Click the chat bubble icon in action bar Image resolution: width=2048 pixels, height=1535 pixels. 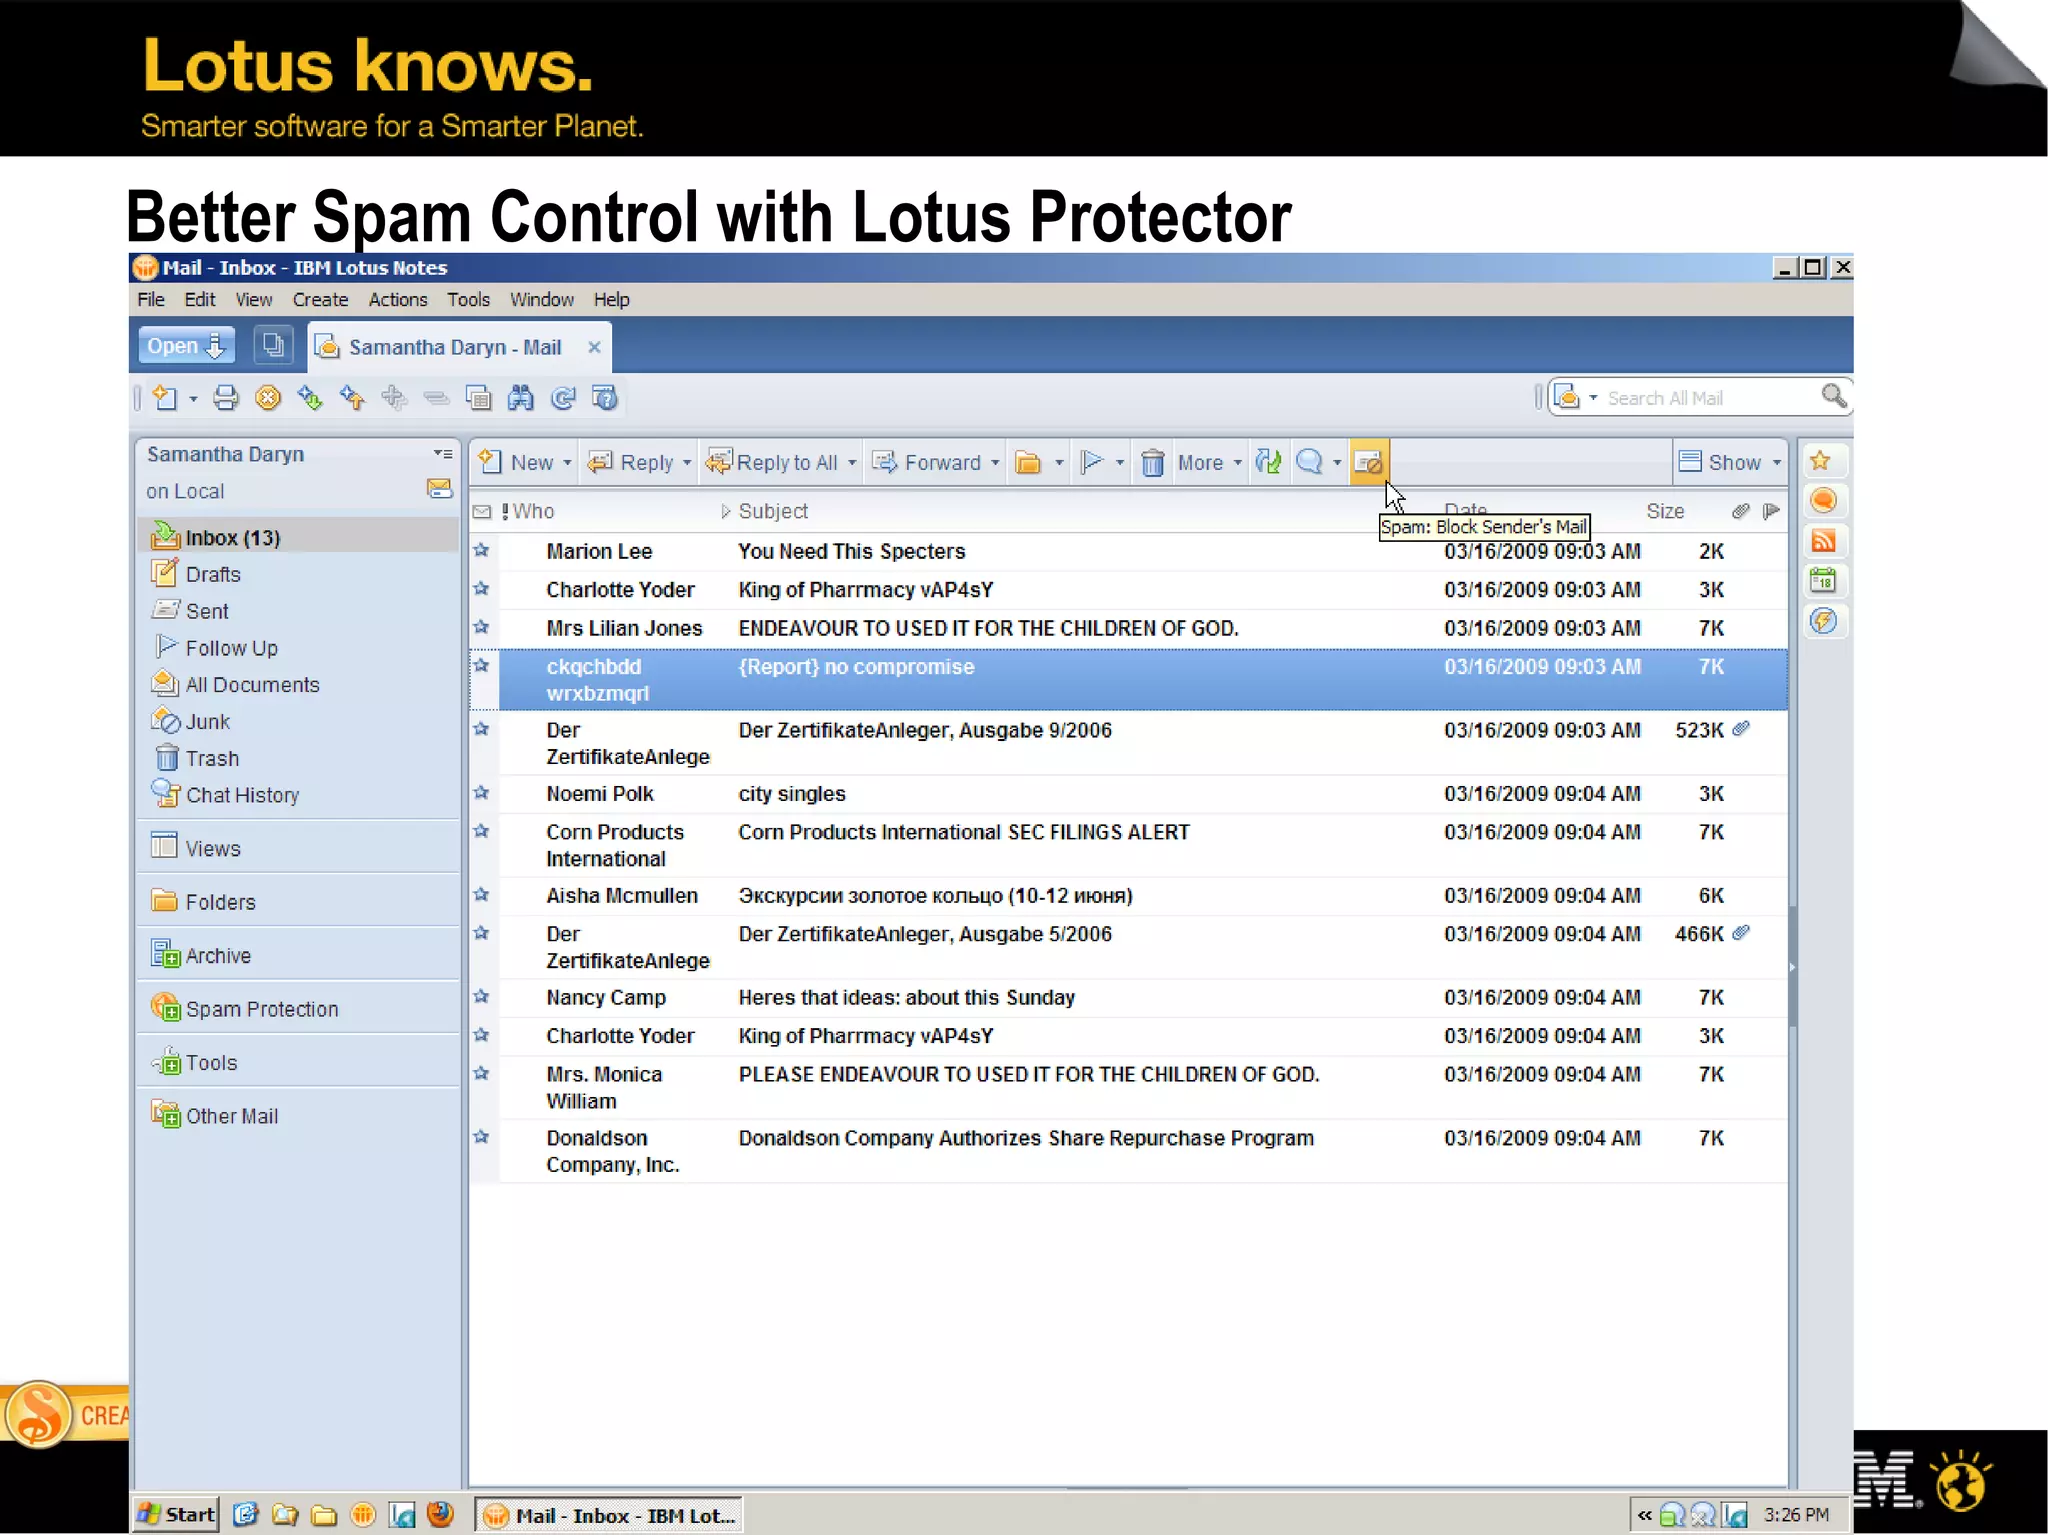(x=1309, y=461)
